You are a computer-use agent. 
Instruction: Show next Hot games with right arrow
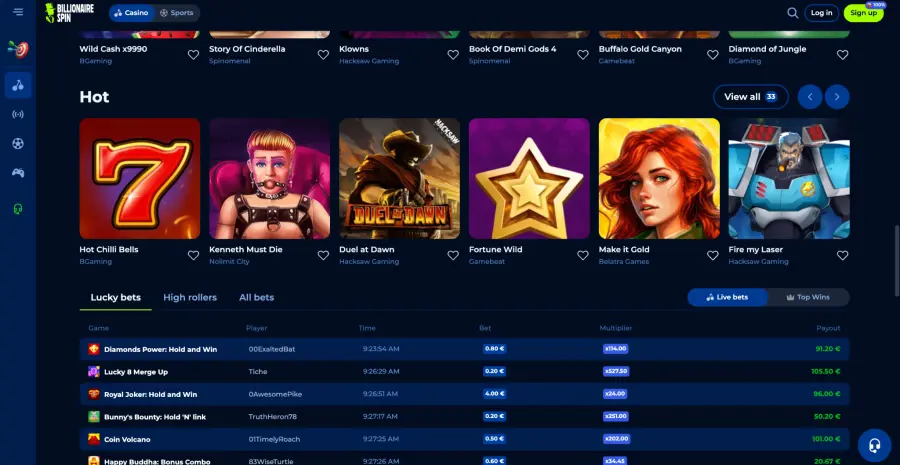click(x=837, y=96)
